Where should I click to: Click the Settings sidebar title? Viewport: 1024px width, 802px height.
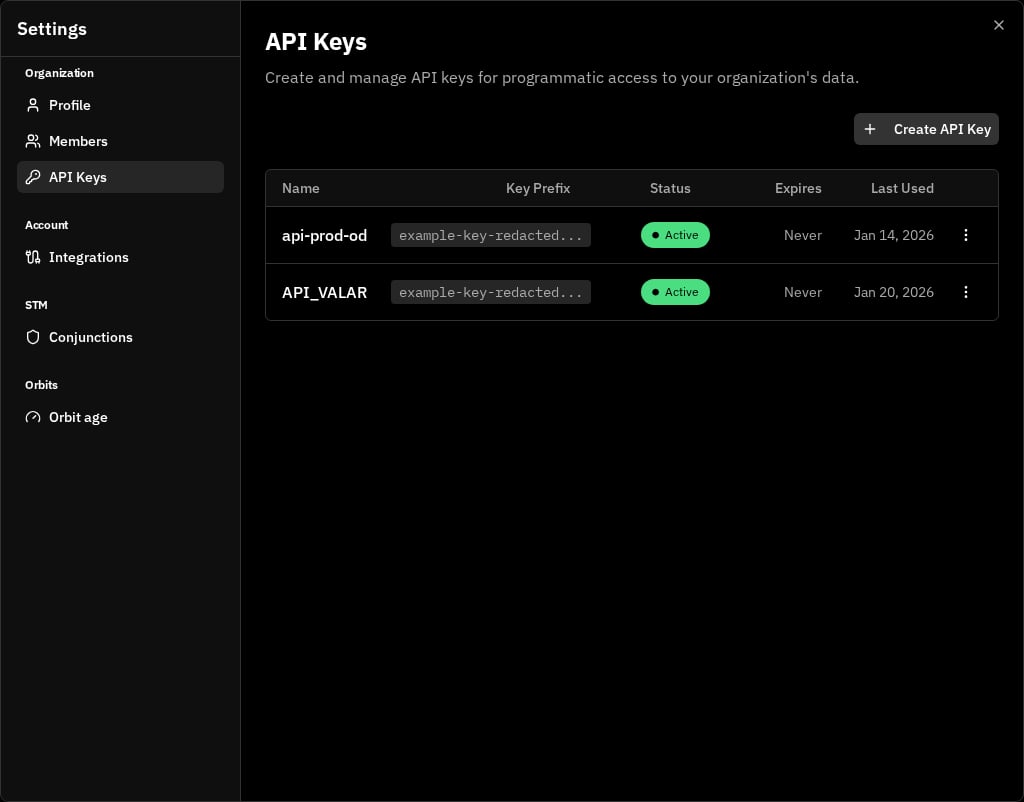click(52, 29)
